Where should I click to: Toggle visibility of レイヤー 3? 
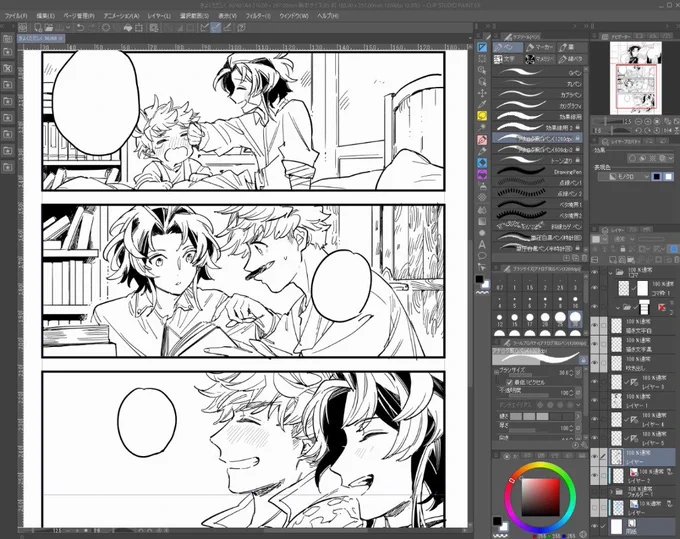point(595,382)
